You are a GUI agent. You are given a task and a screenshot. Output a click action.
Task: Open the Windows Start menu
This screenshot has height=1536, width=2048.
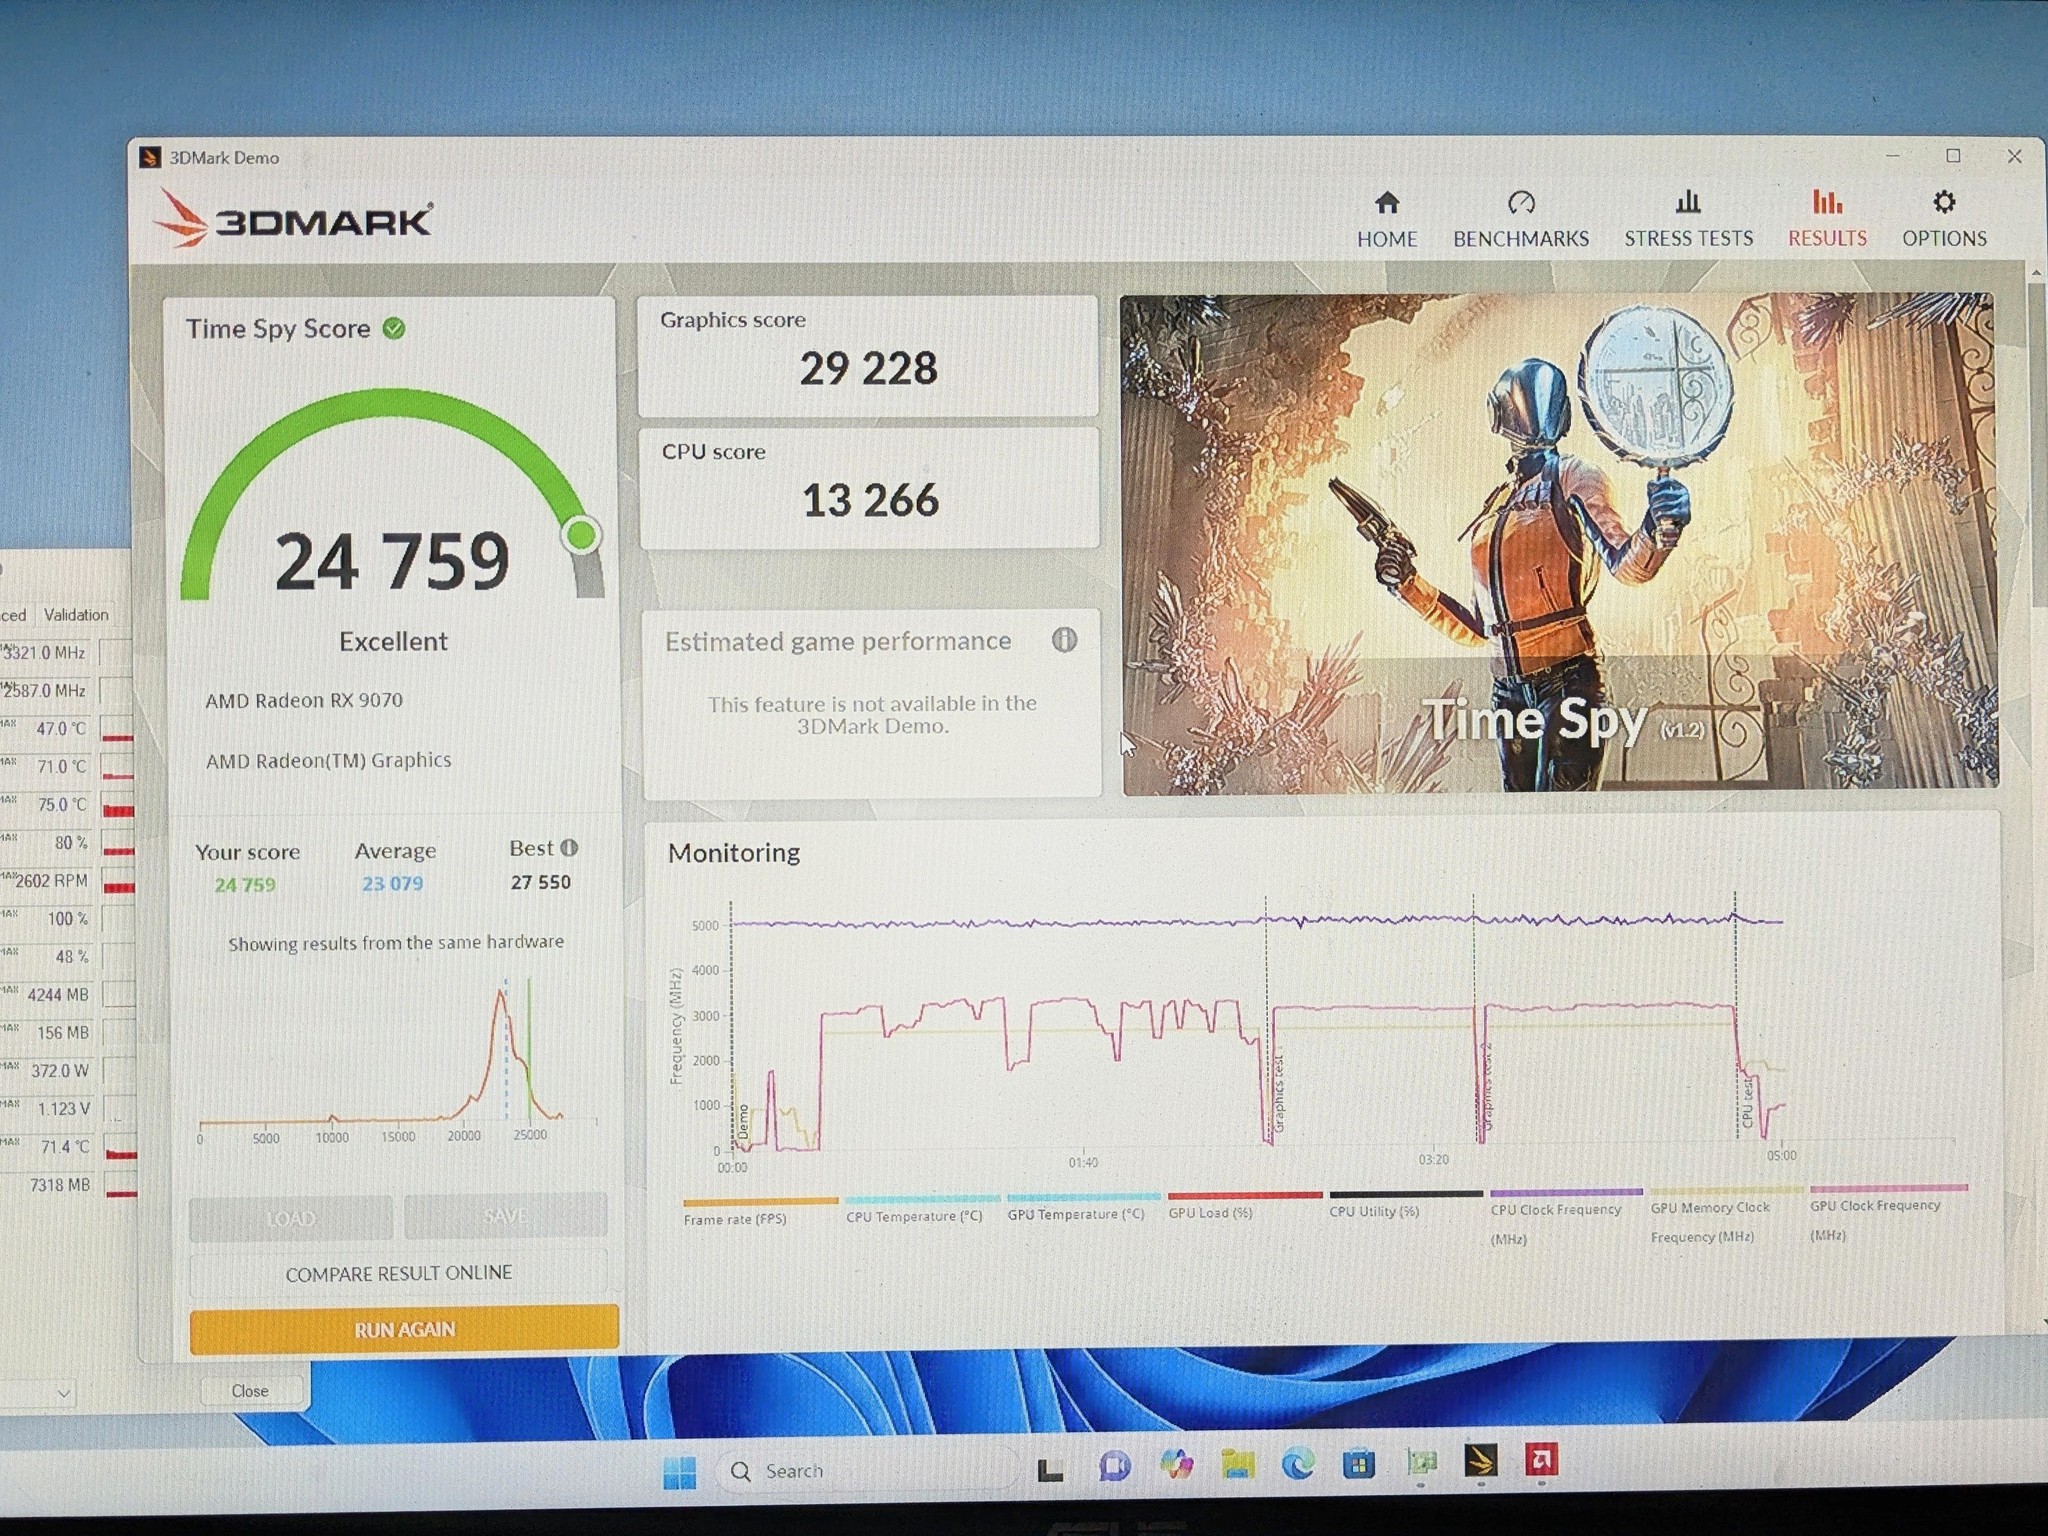coord(679,1471)
